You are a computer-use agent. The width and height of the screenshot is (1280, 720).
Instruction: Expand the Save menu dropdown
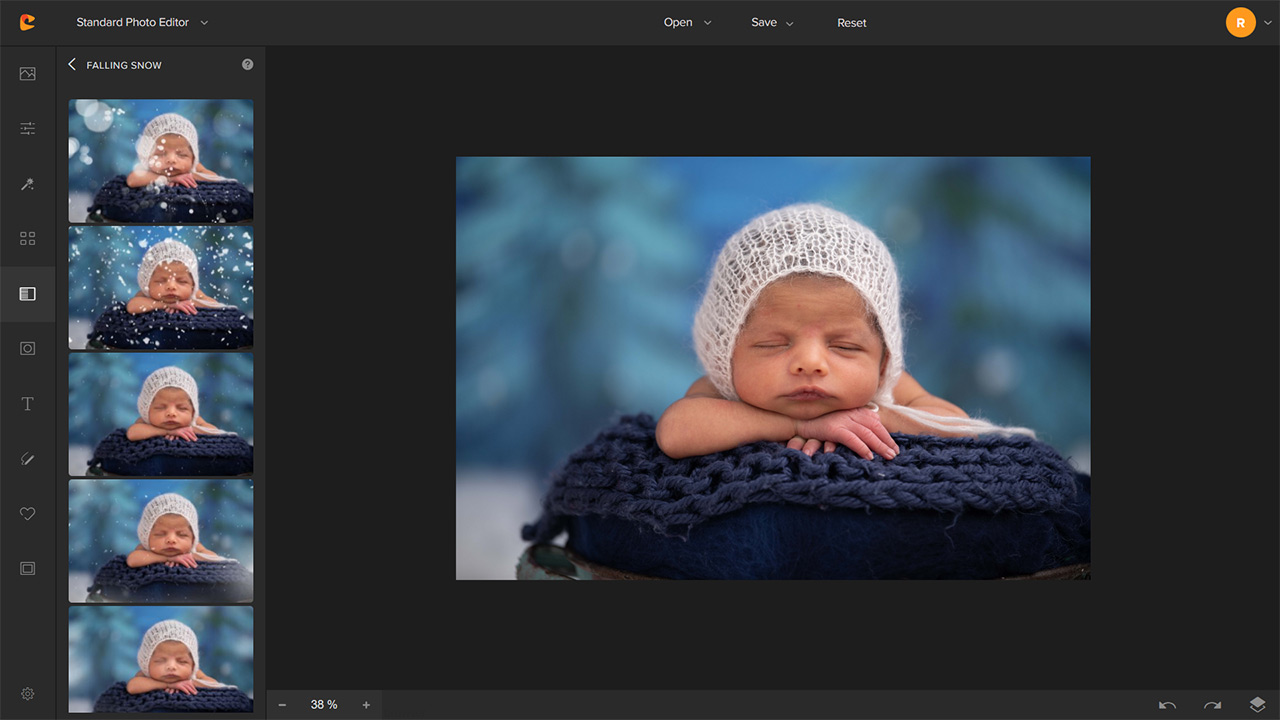point(772,22)
